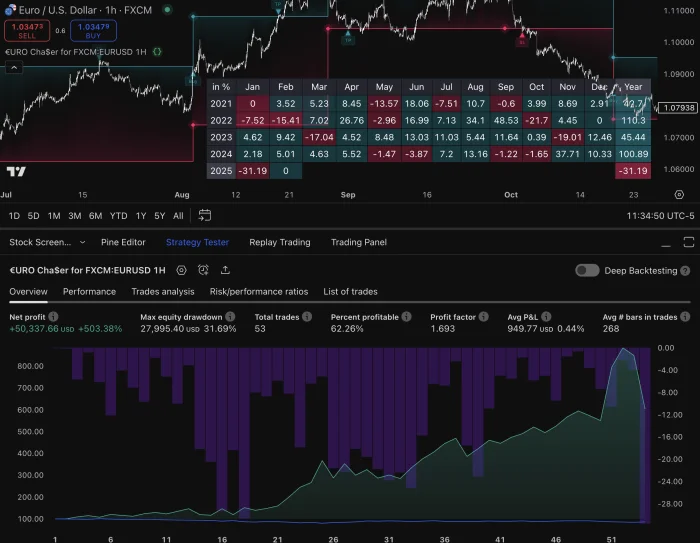Screen dimensions: 700x543
Task: Click the strategy alert clock icon
Action: pyautogui.click(x=203, y=270)
